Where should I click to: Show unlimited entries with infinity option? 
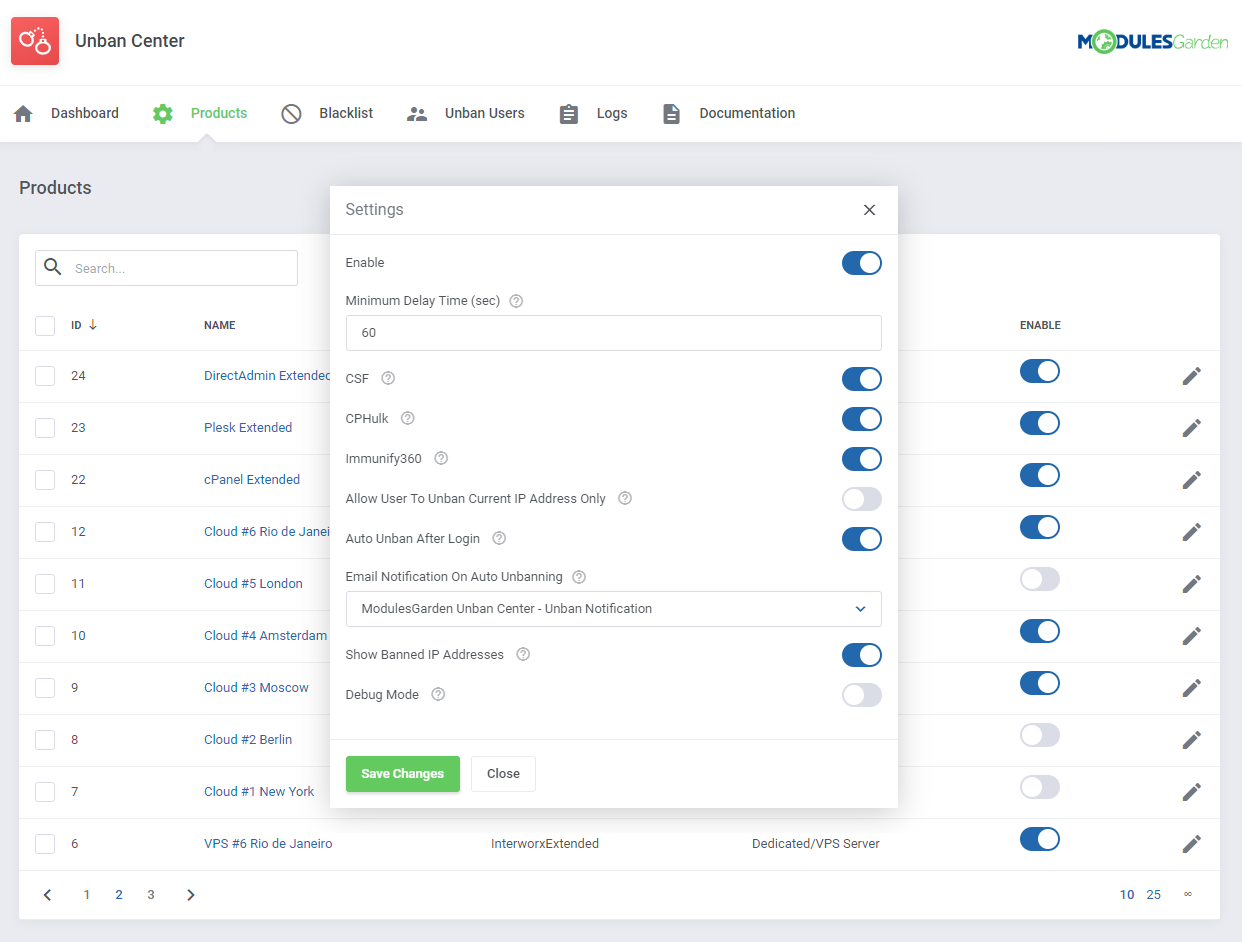[x=1188, y=895]
